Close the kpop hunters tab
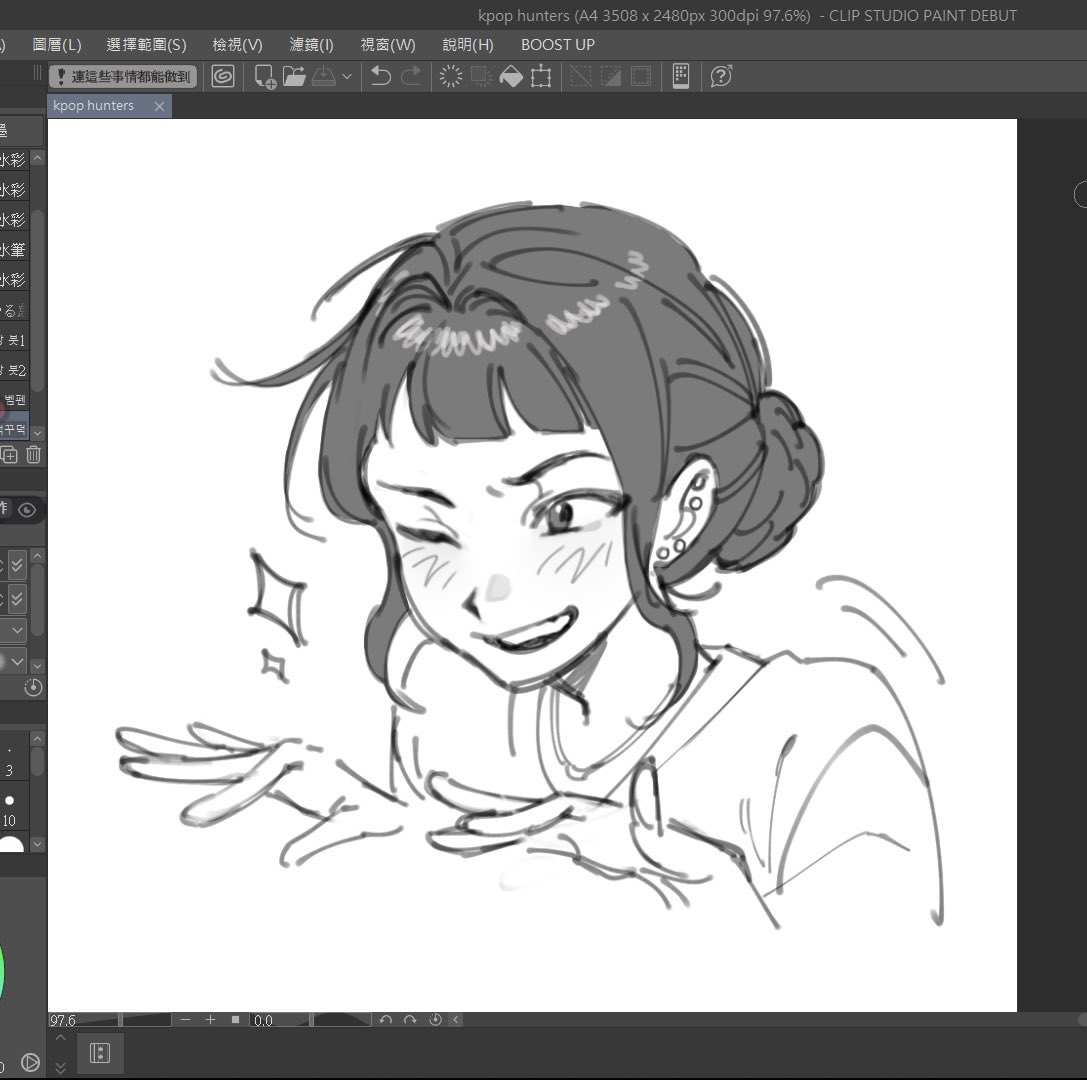 pyautogui.click(x=159, y=106)
